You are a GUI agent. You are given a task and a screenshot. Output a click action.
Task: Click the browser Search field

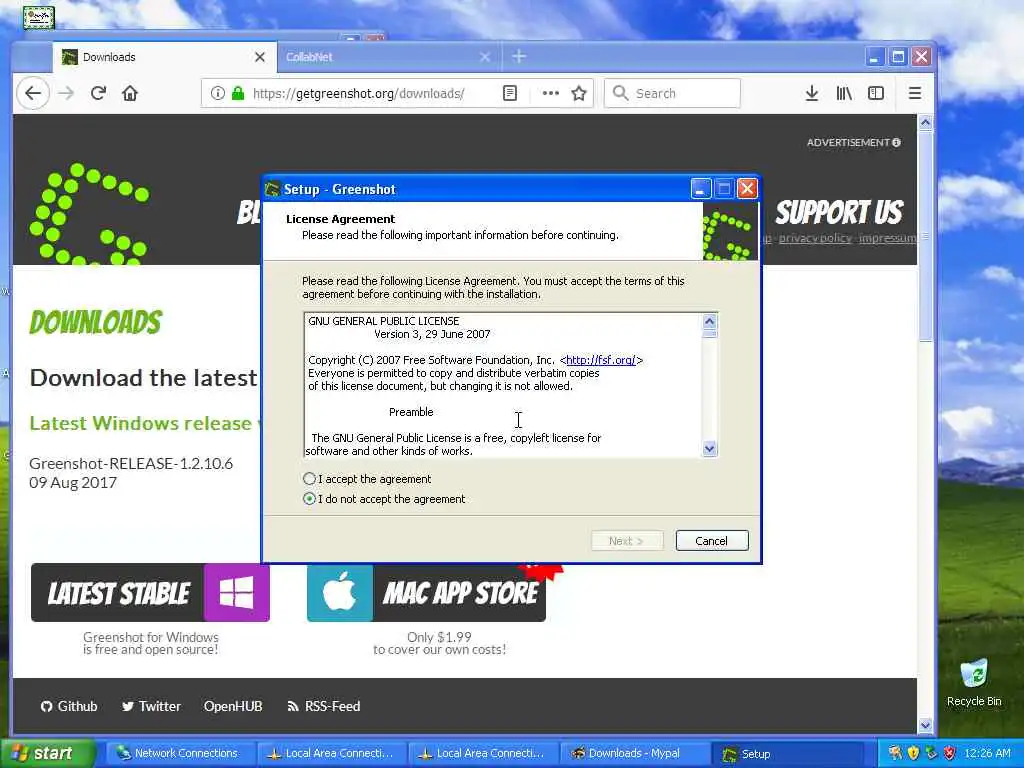pos(673,93)
